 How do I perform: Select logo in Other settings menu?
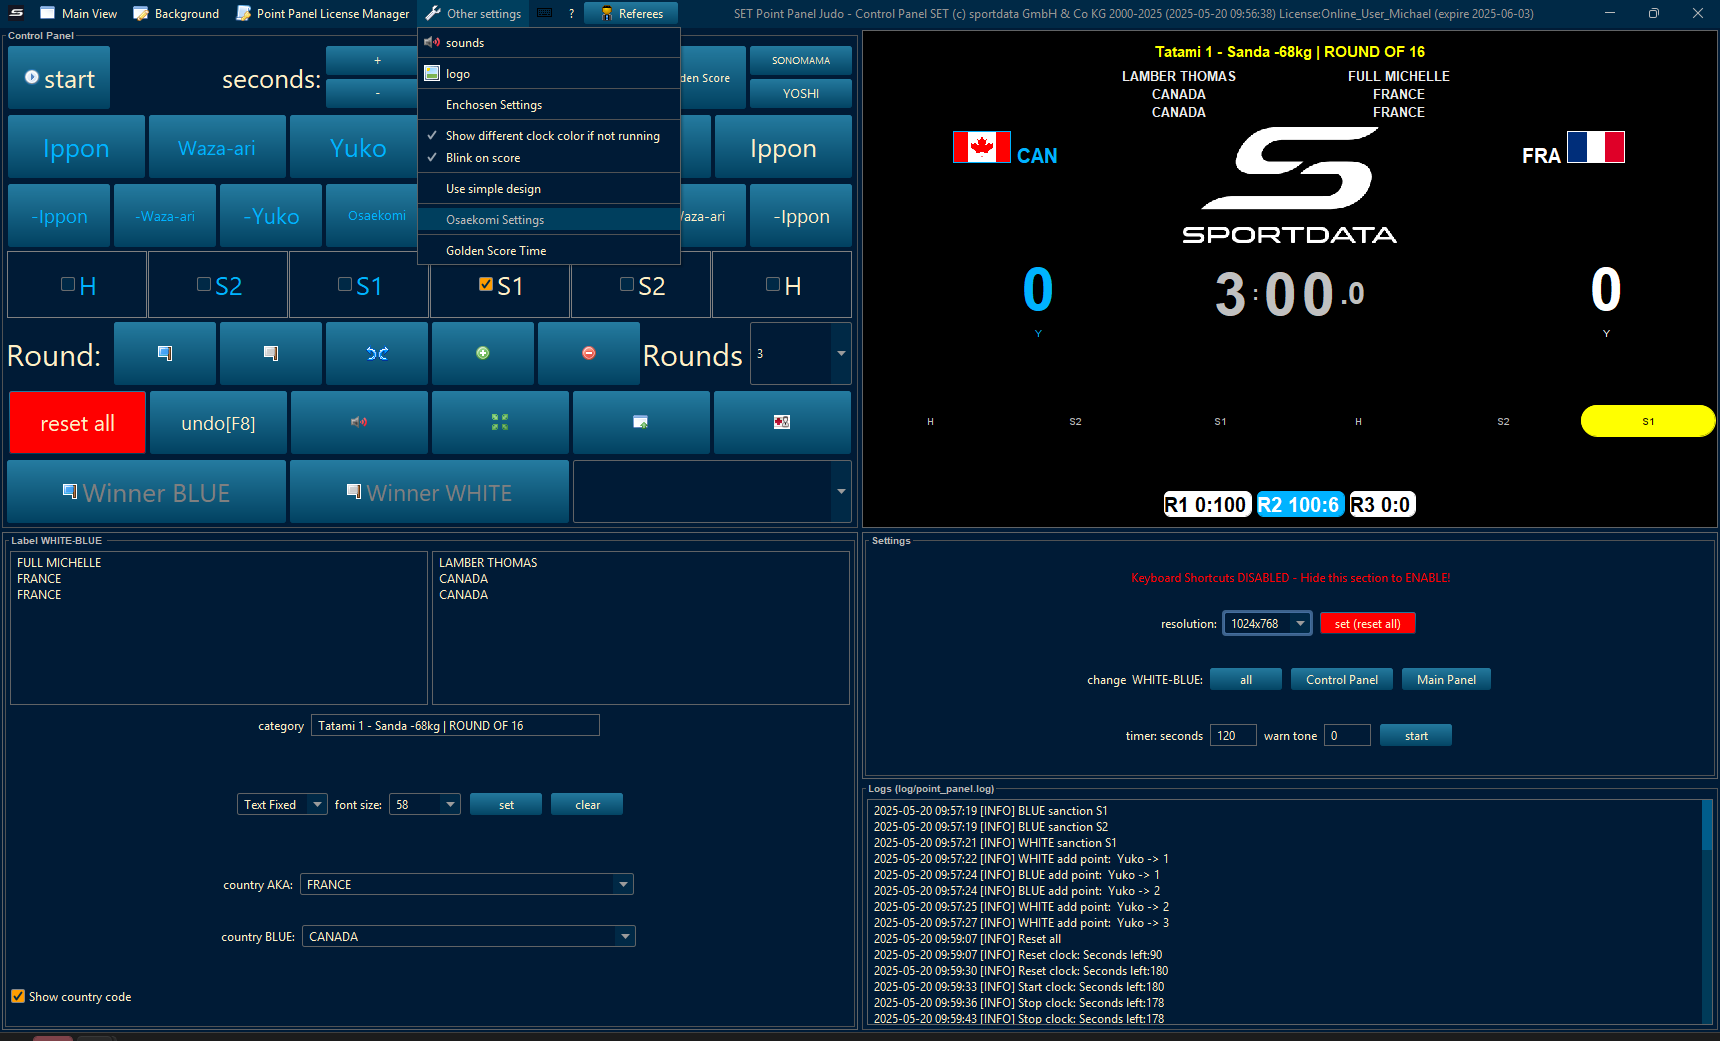tap(549, 74)
